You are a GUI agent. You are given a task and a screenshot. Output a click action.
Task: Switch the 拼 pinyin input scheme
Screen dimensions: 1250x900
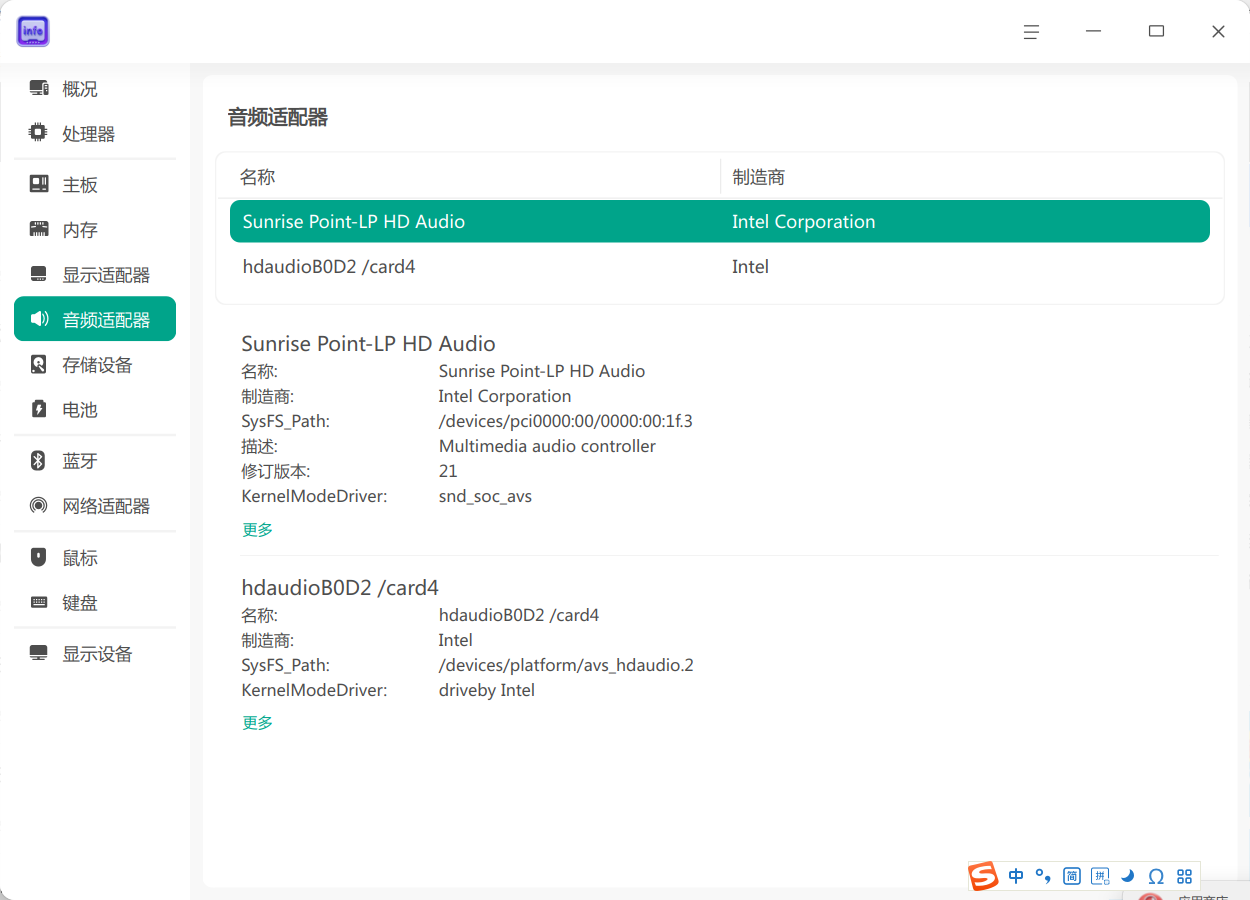pos(1100,876)
